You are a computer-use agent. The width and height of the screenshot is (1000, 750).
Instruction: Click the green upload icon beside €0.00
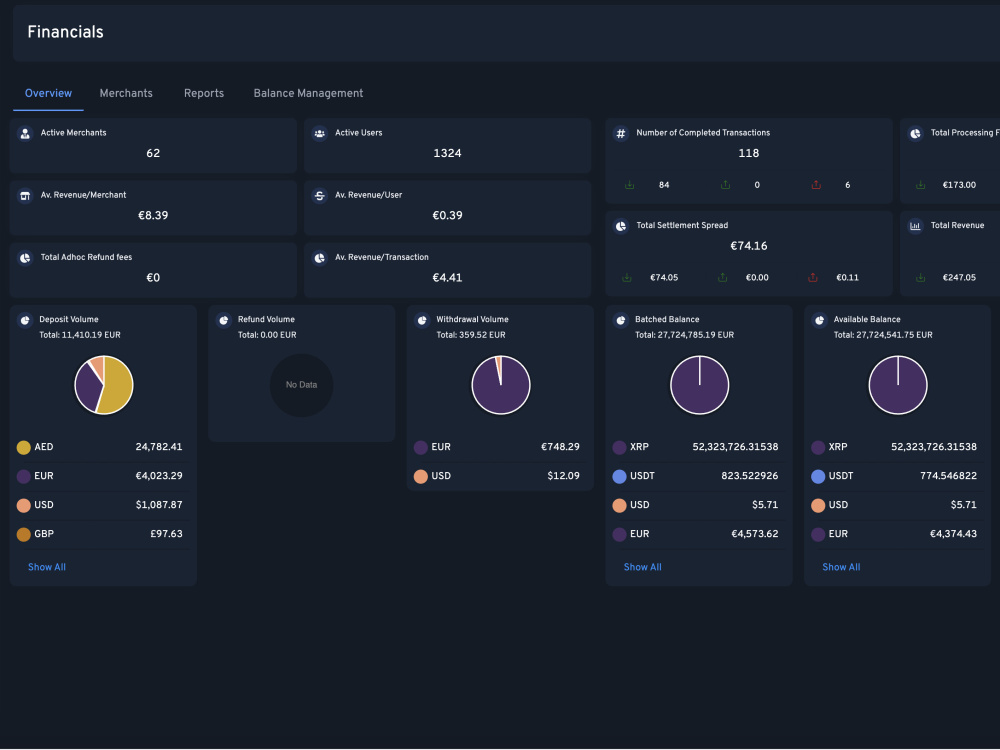[x=723, y=277]
